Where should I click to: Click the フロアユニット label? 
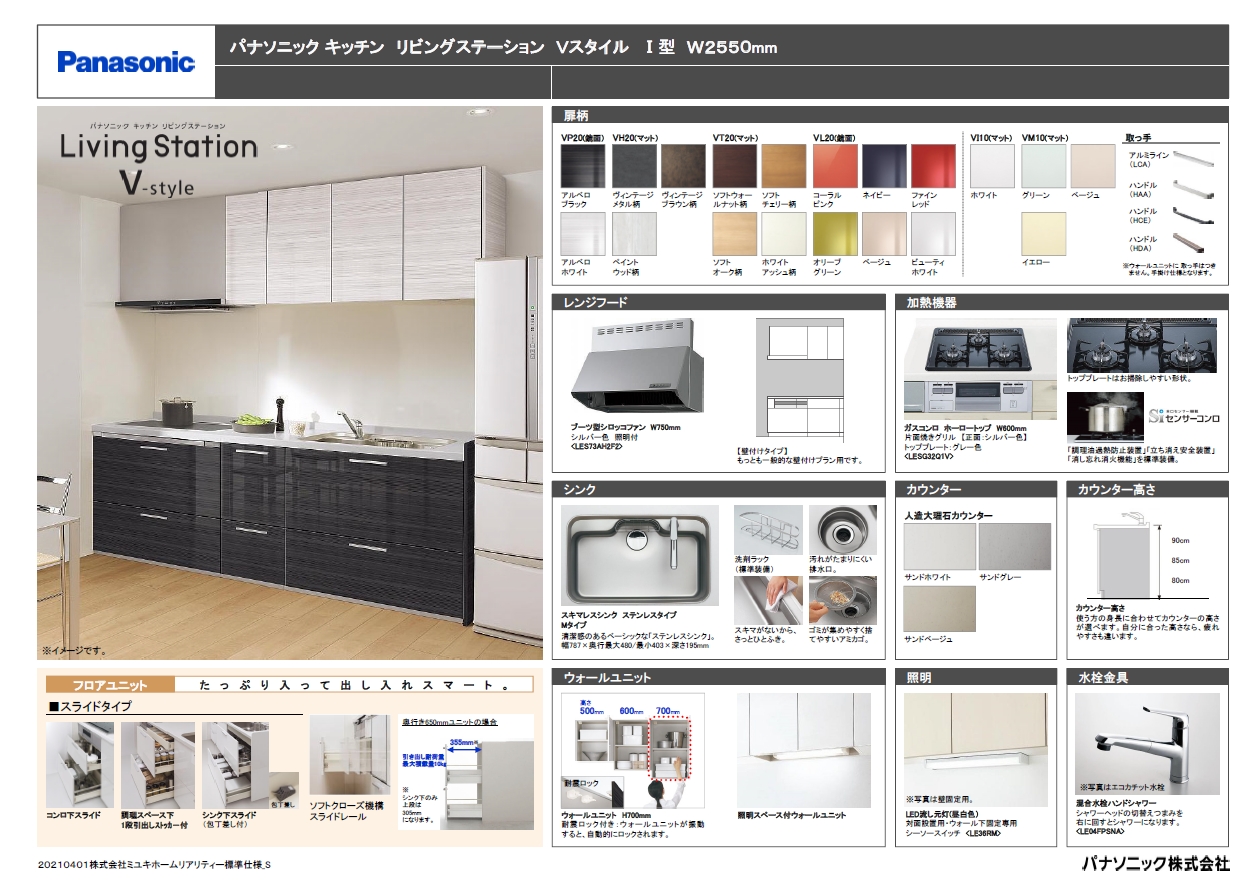point(110,685)
